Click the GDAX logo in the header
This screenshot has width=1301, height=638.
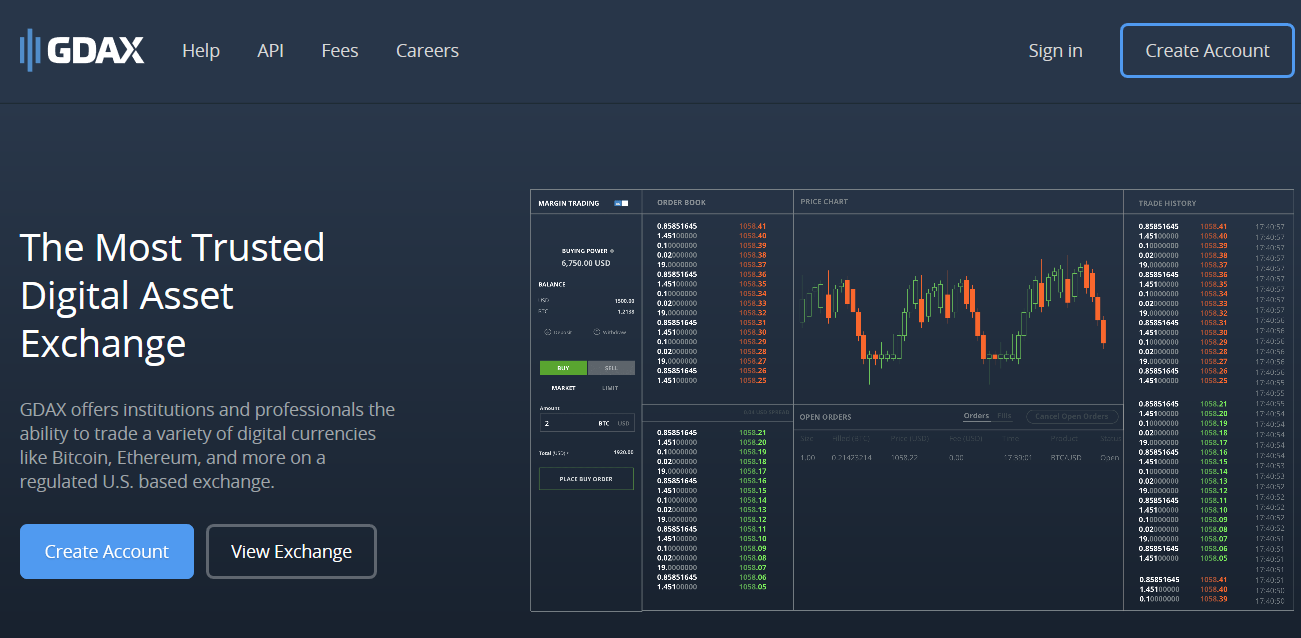[82, 51]
